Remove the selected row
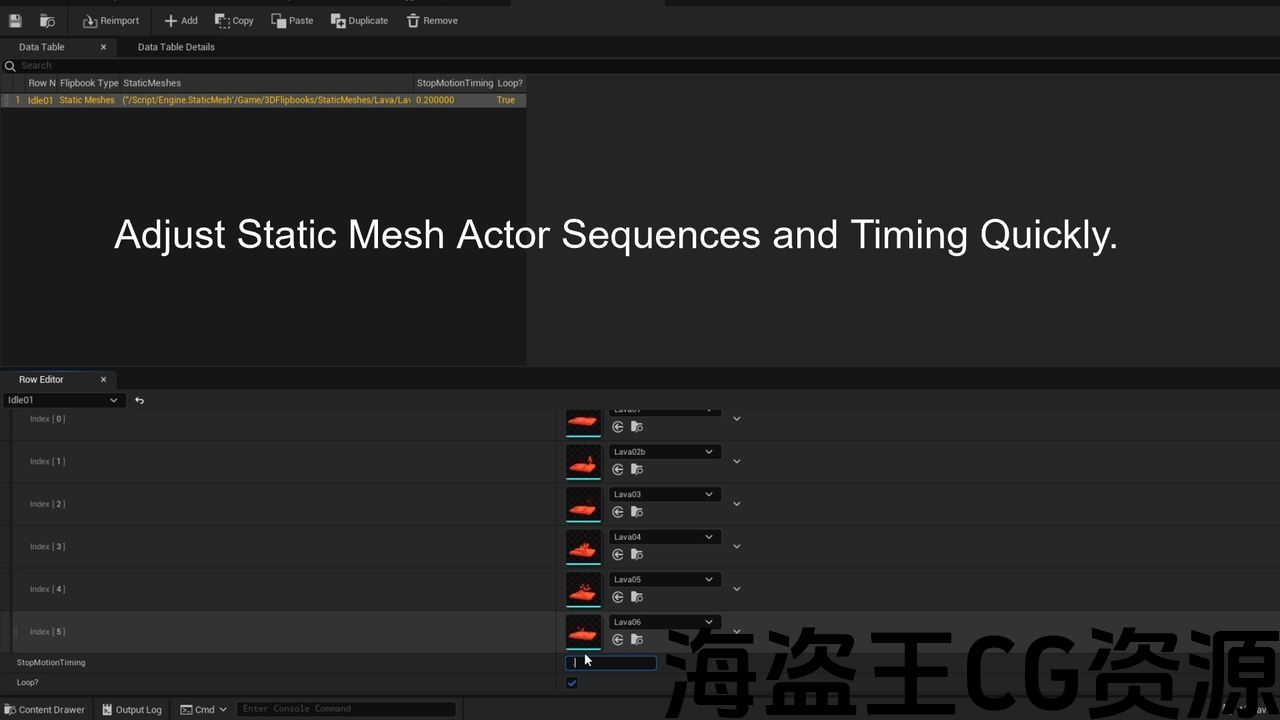Viewport: 1280px width, 720px height. click(432, 20)
